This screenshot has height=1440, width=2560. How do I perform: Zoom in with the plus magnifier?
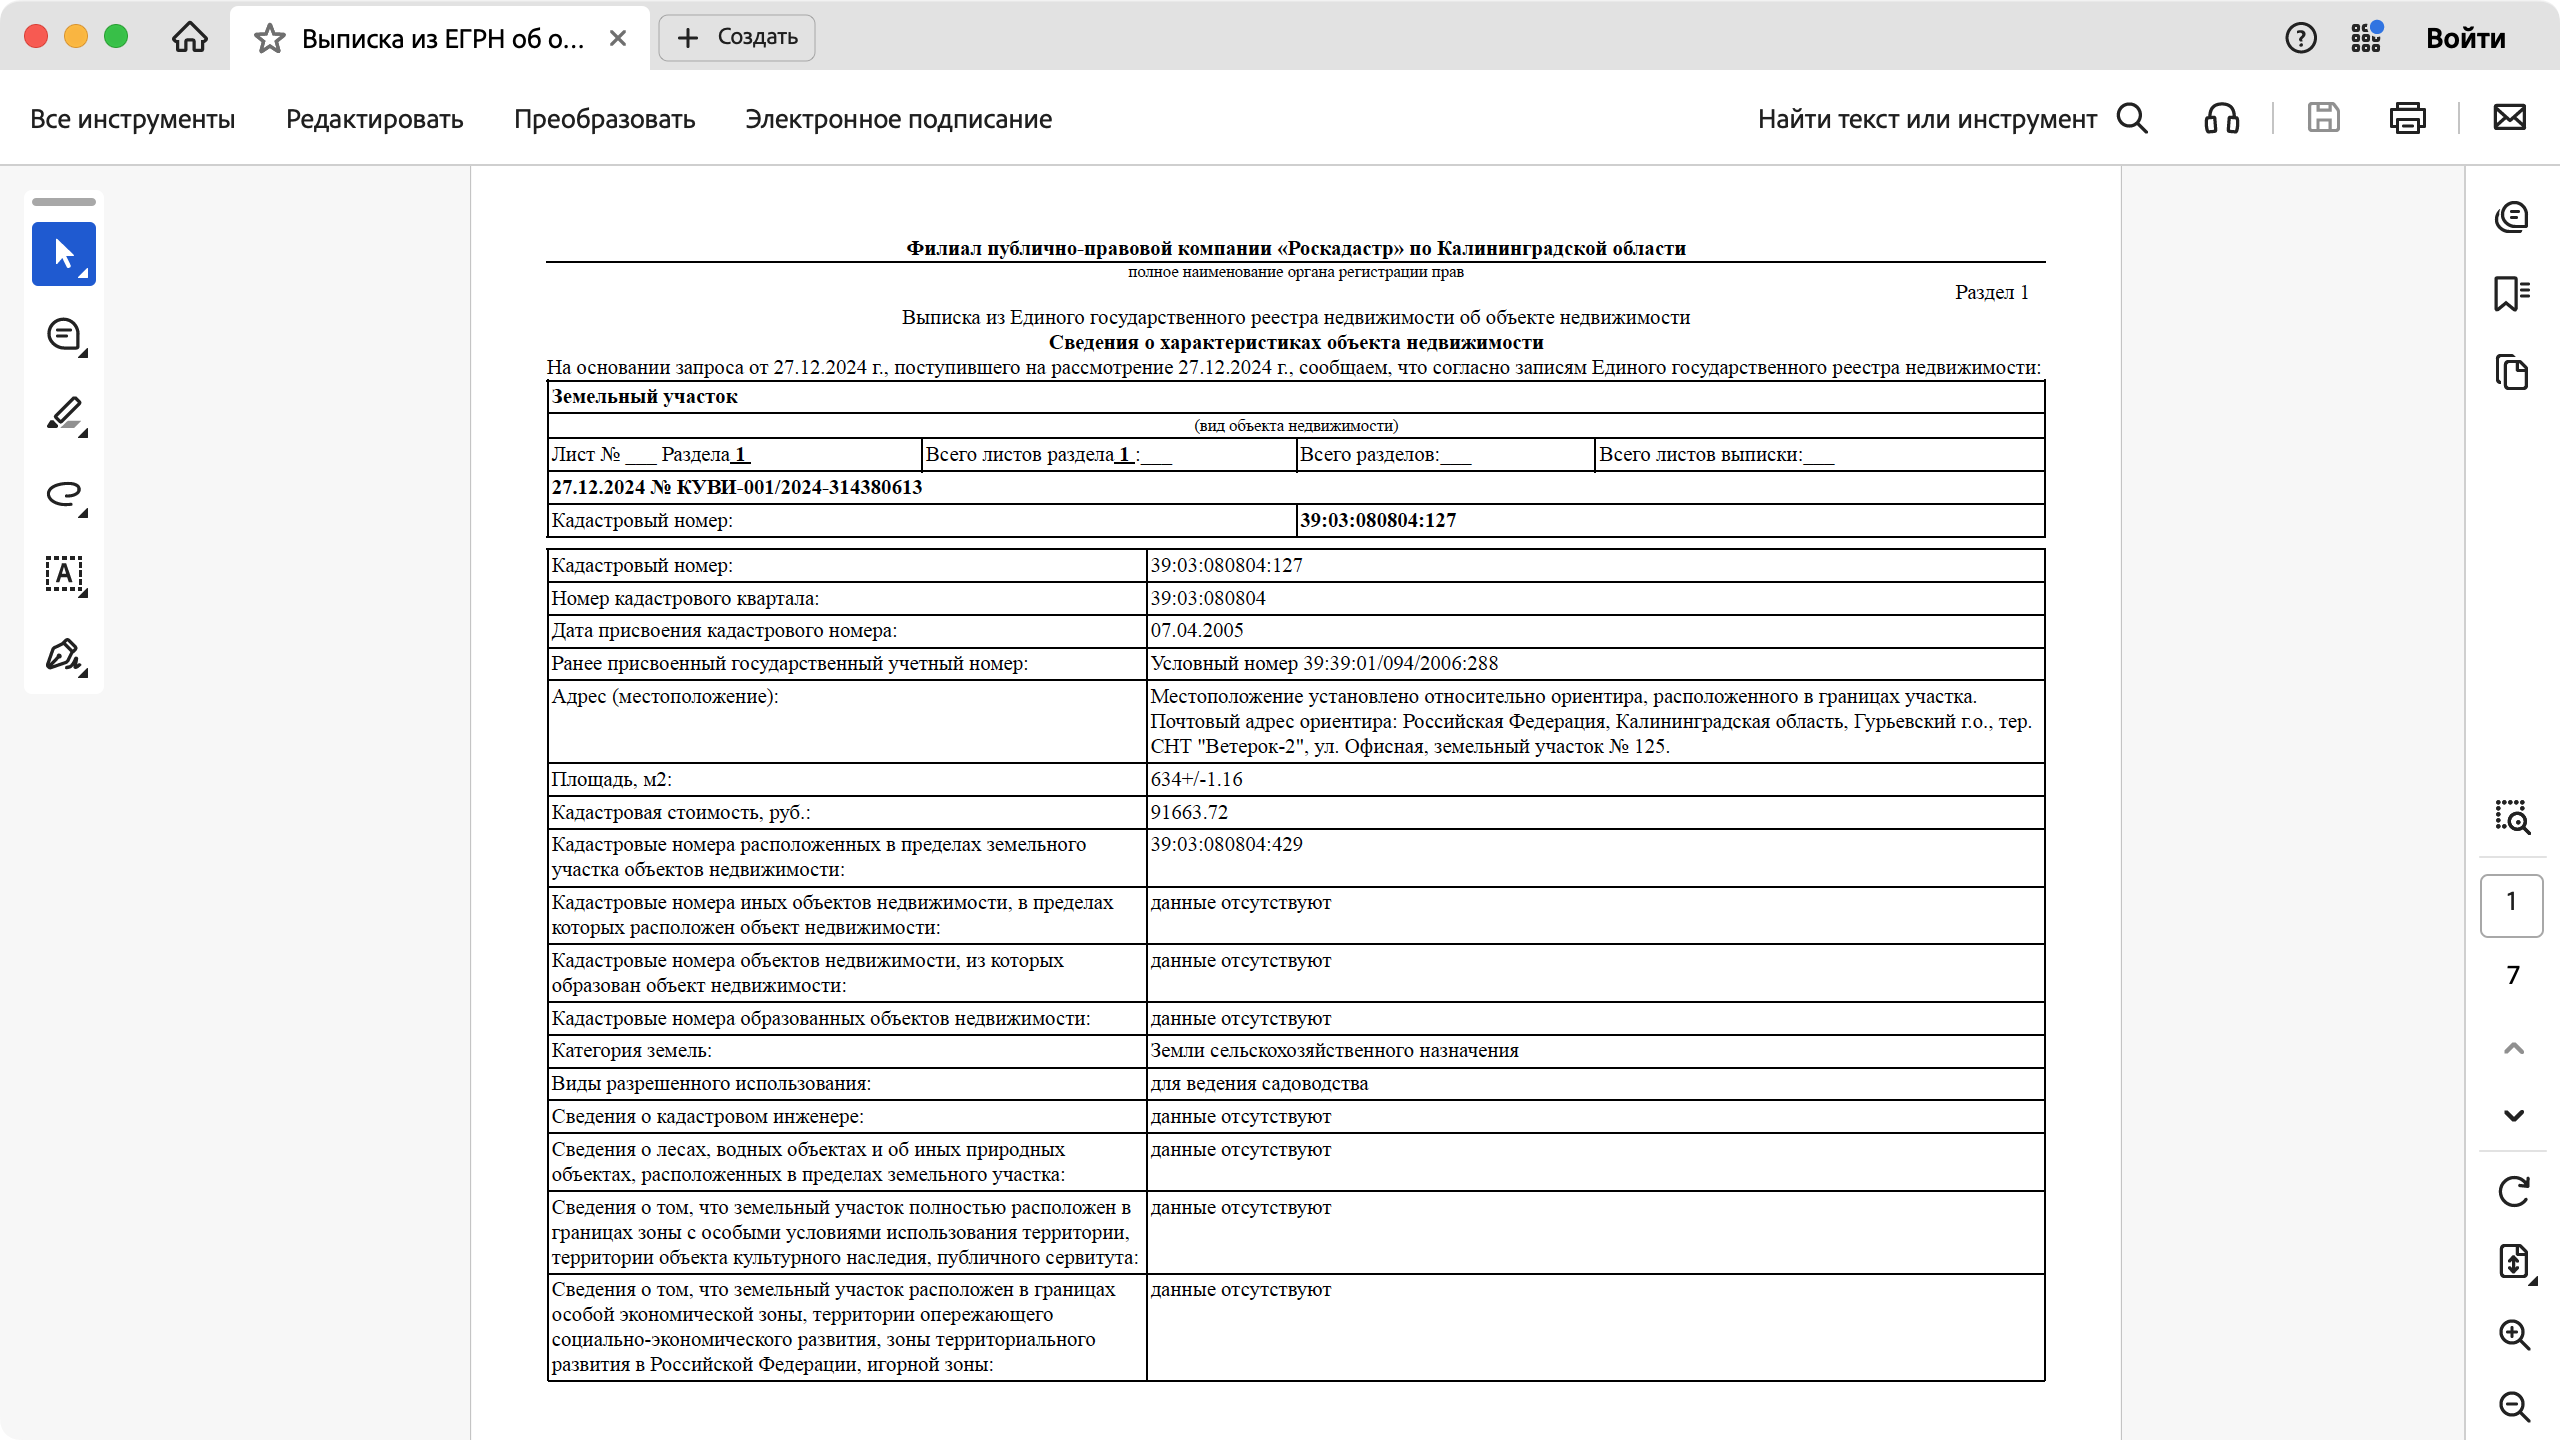pos(2514,1334)
